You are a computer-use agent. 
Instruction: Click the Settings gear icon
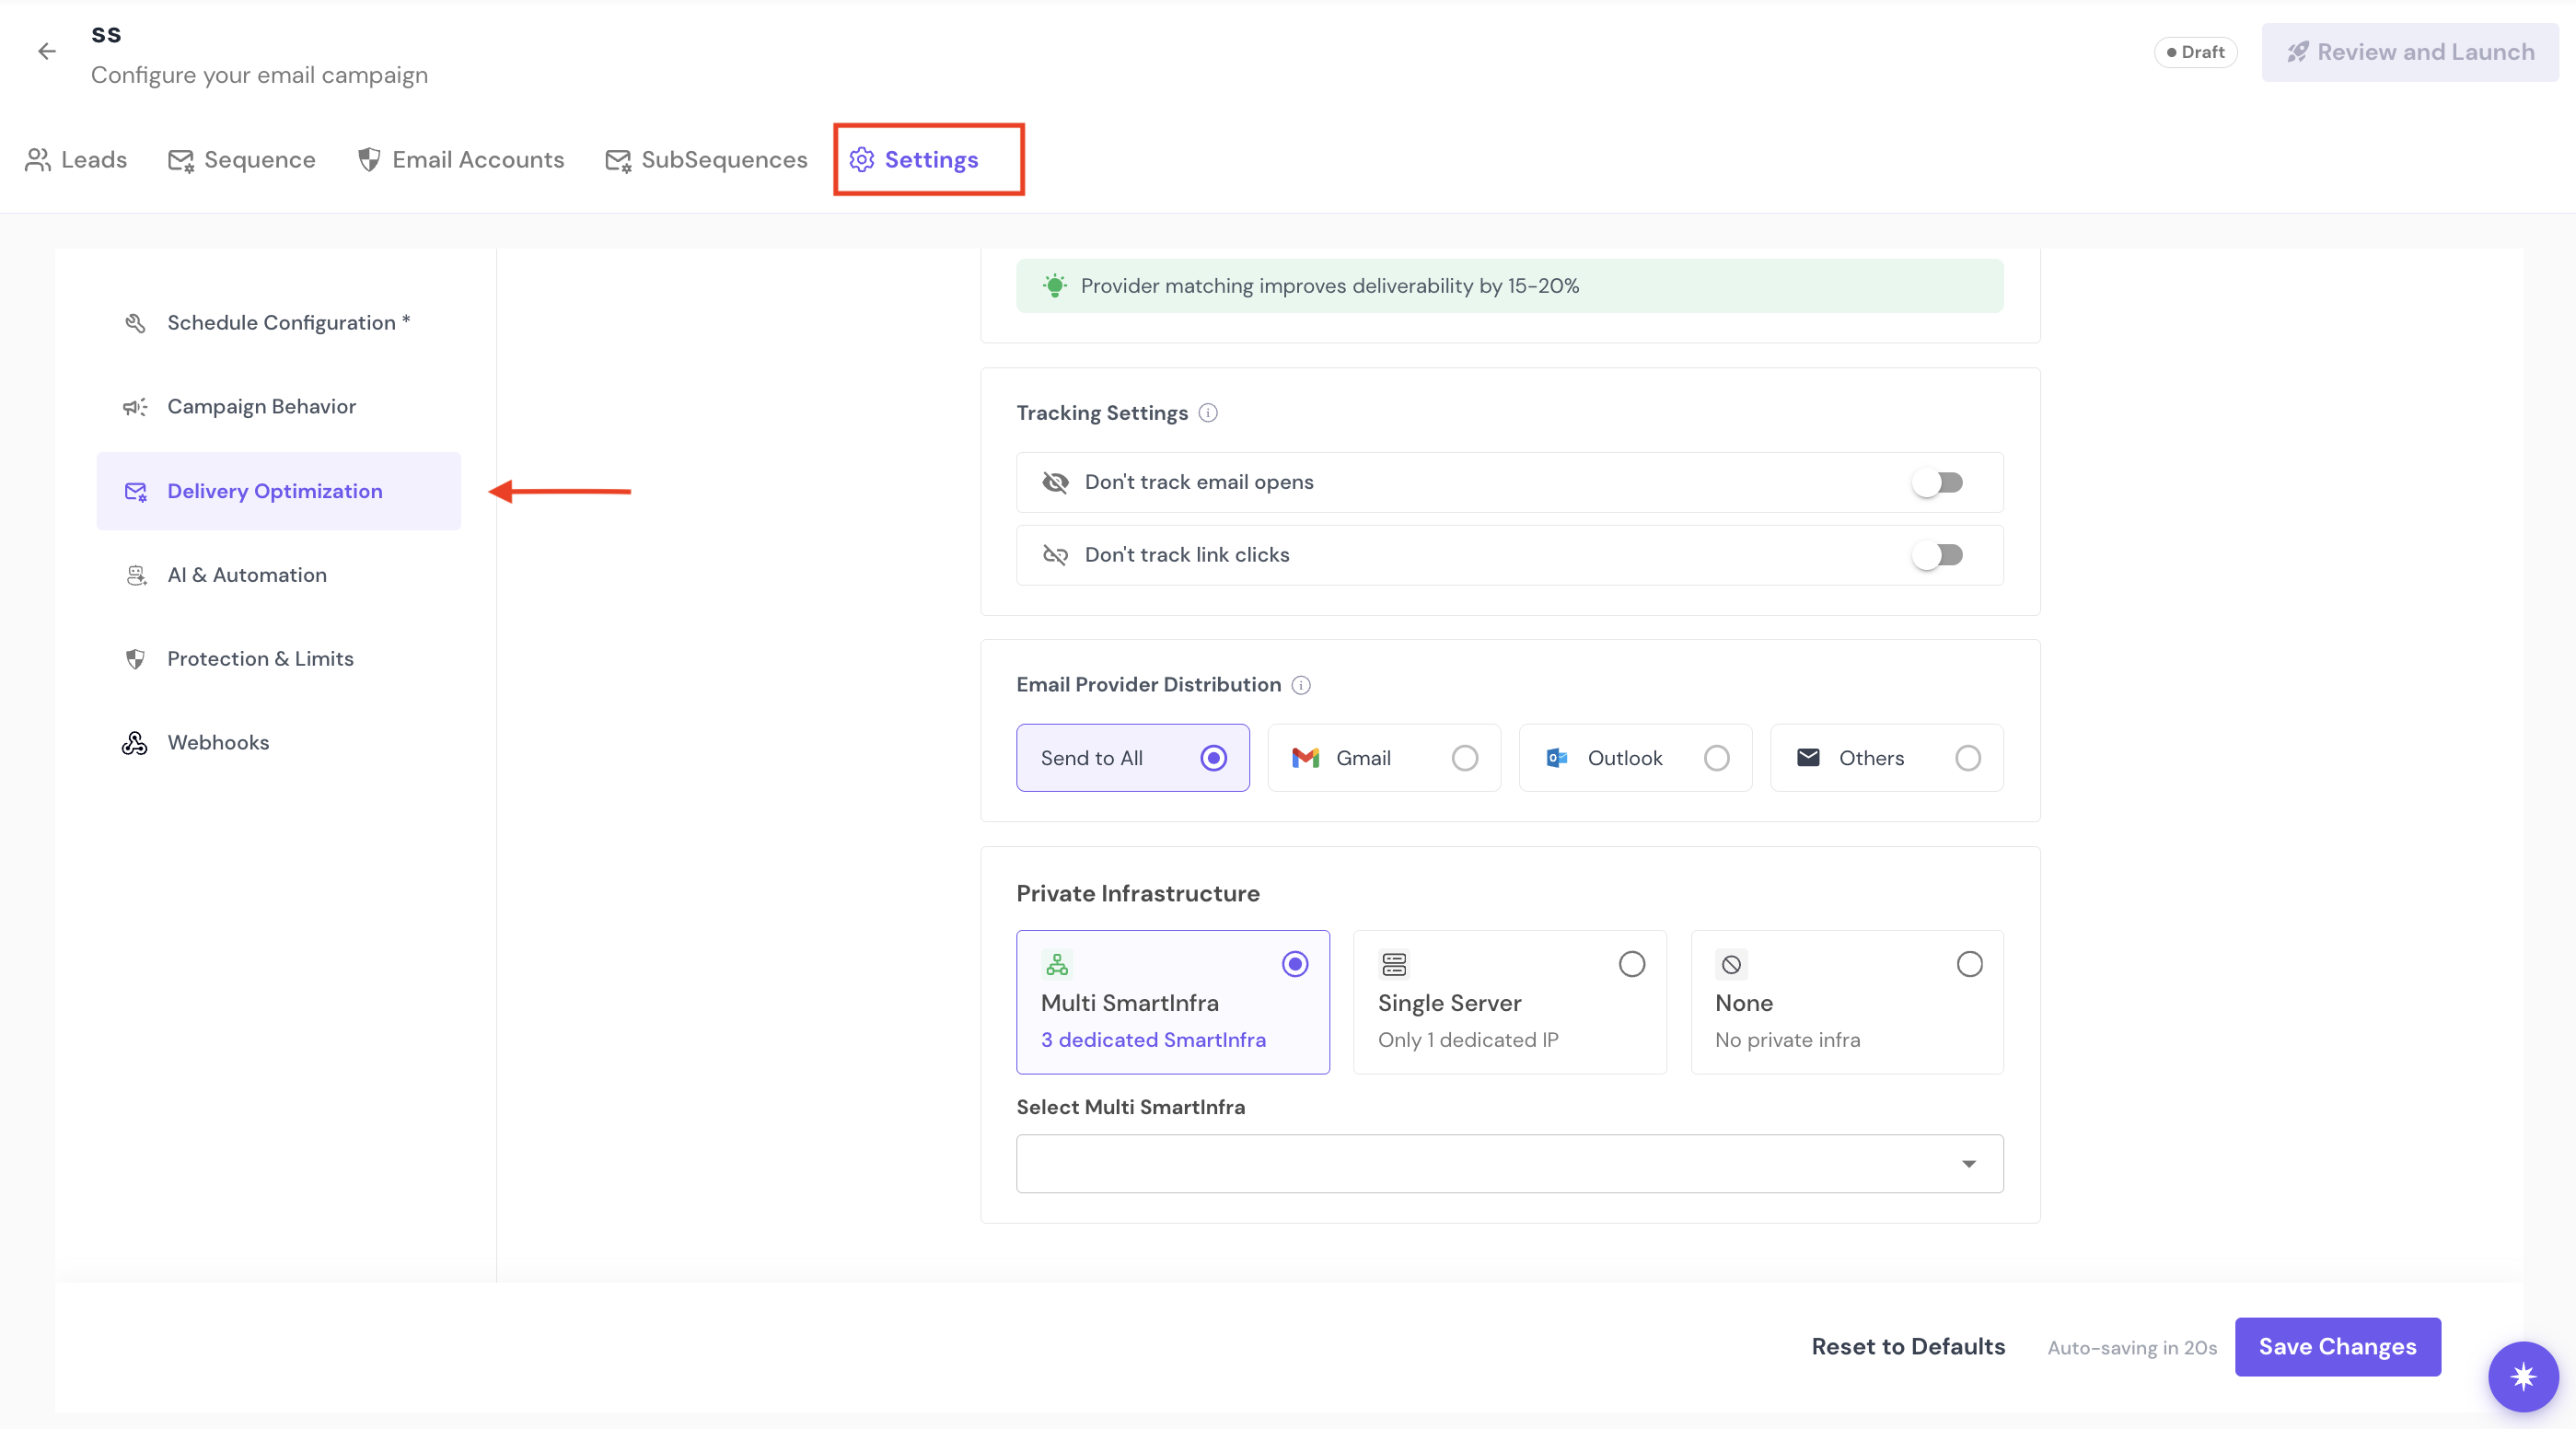tap(862, 160)
